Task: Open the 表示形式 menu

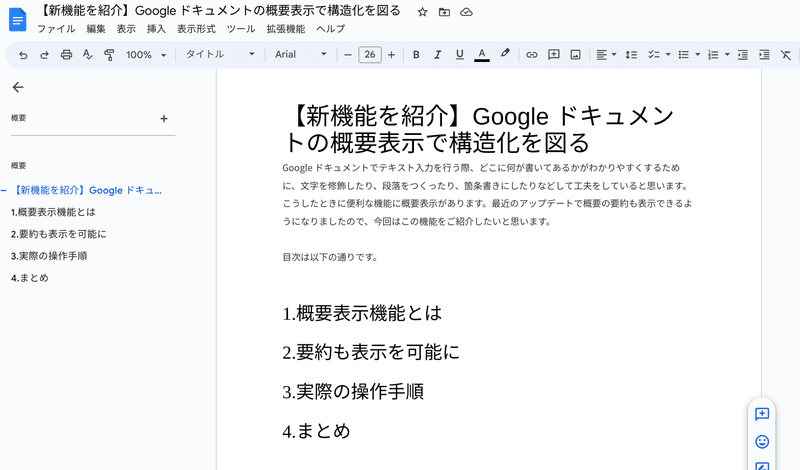Action: tap(196, 29)
